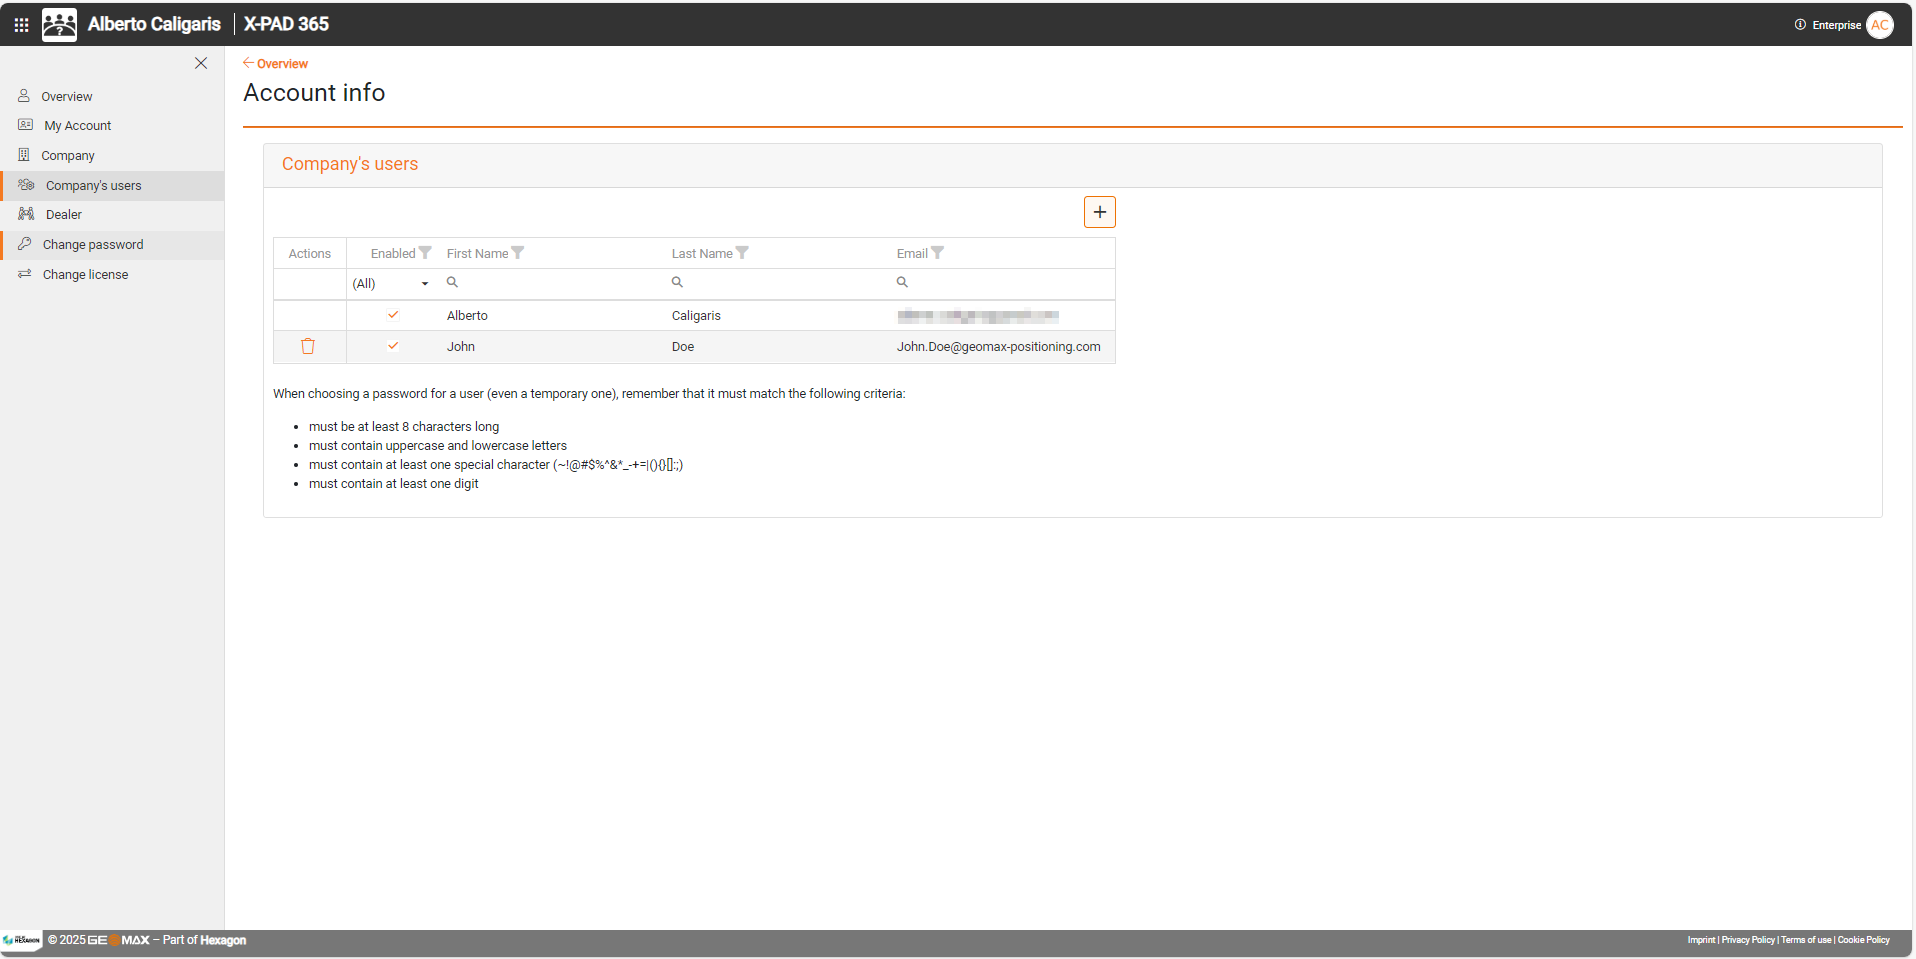The width and height of the screenshot is (1916, 959).
Task: Open the app launcher grid icon
Action: tap(21, 25)
